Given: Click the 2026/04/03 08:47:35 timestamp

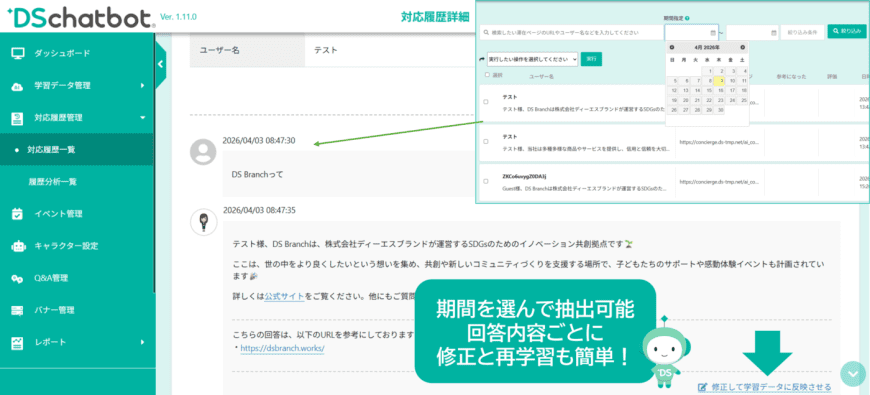Looking at the screenshot, I should coord(259,211).
